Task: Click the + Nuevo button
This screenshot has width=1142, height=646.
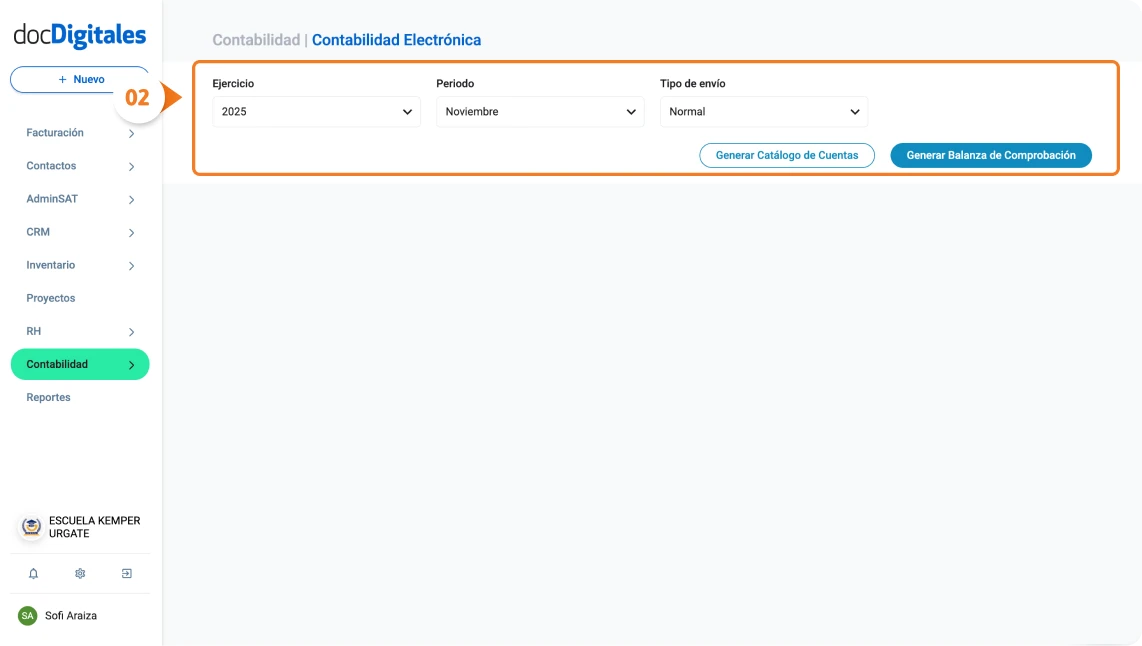Action: 79,79
